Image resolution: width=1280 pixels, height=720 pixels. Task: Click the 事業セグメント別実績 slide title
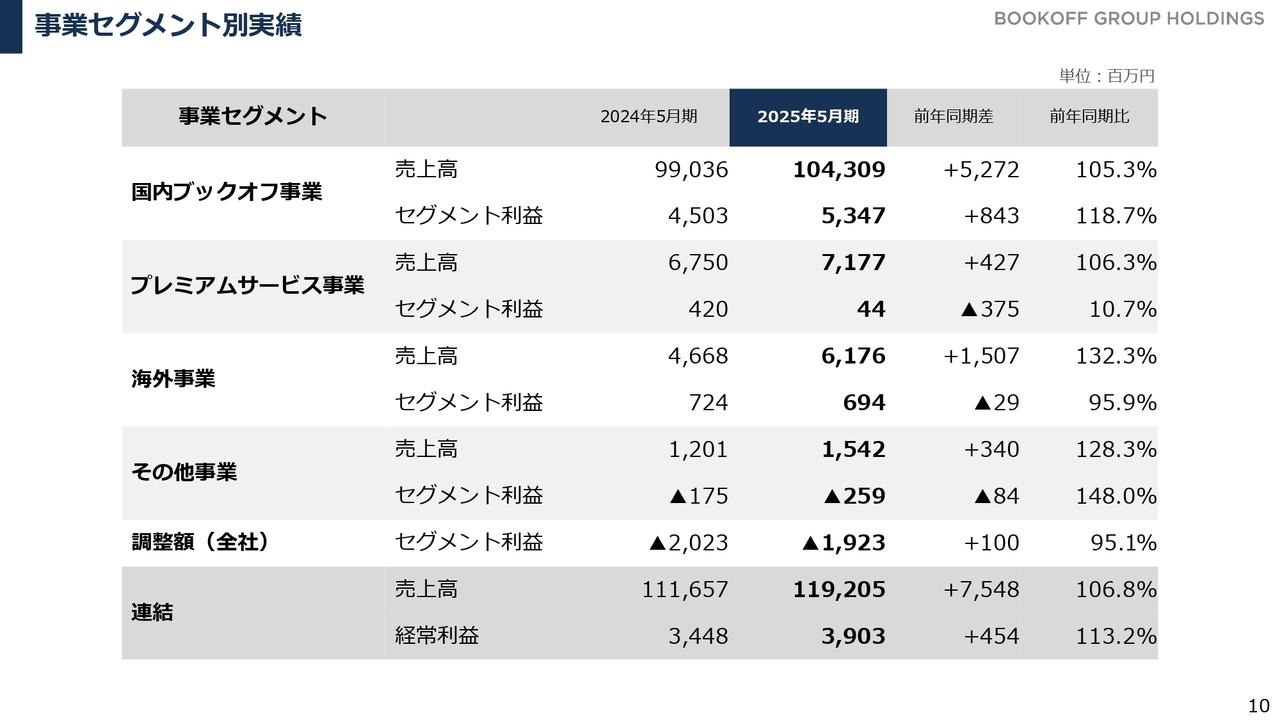tap(168, 25)
